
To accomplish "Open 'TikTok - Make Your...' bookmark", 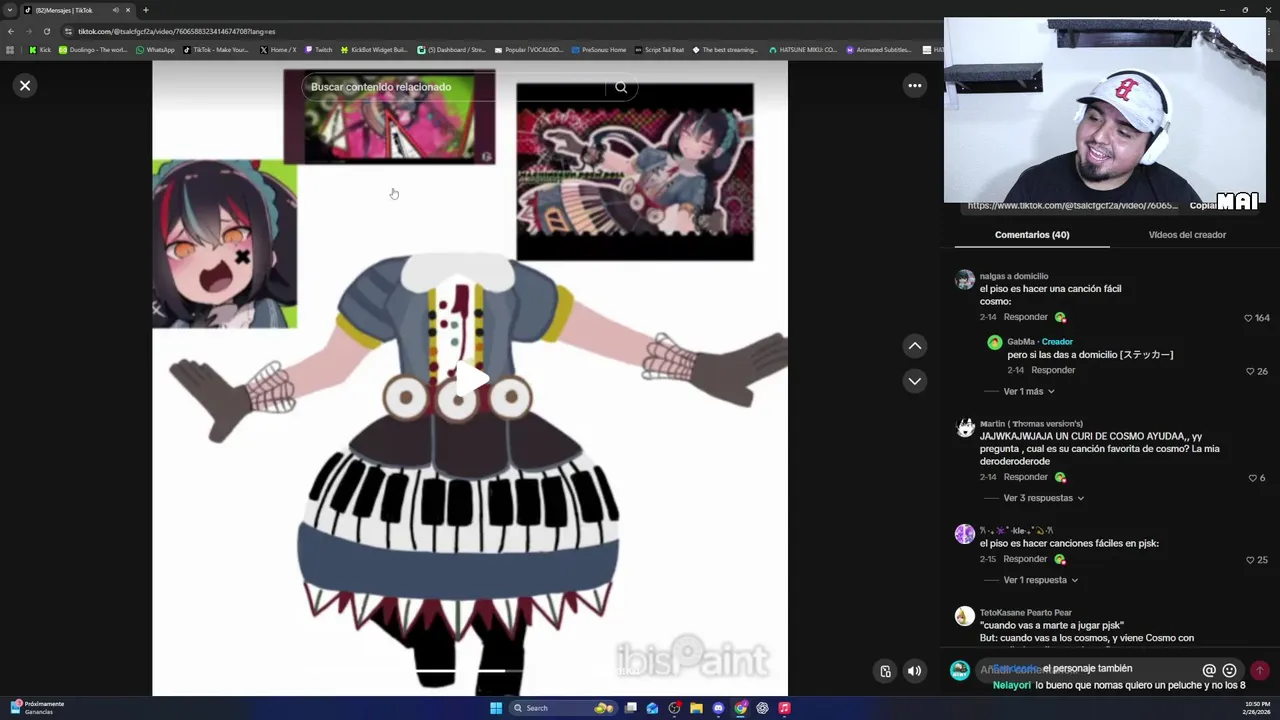I will [x=215, y=50].
